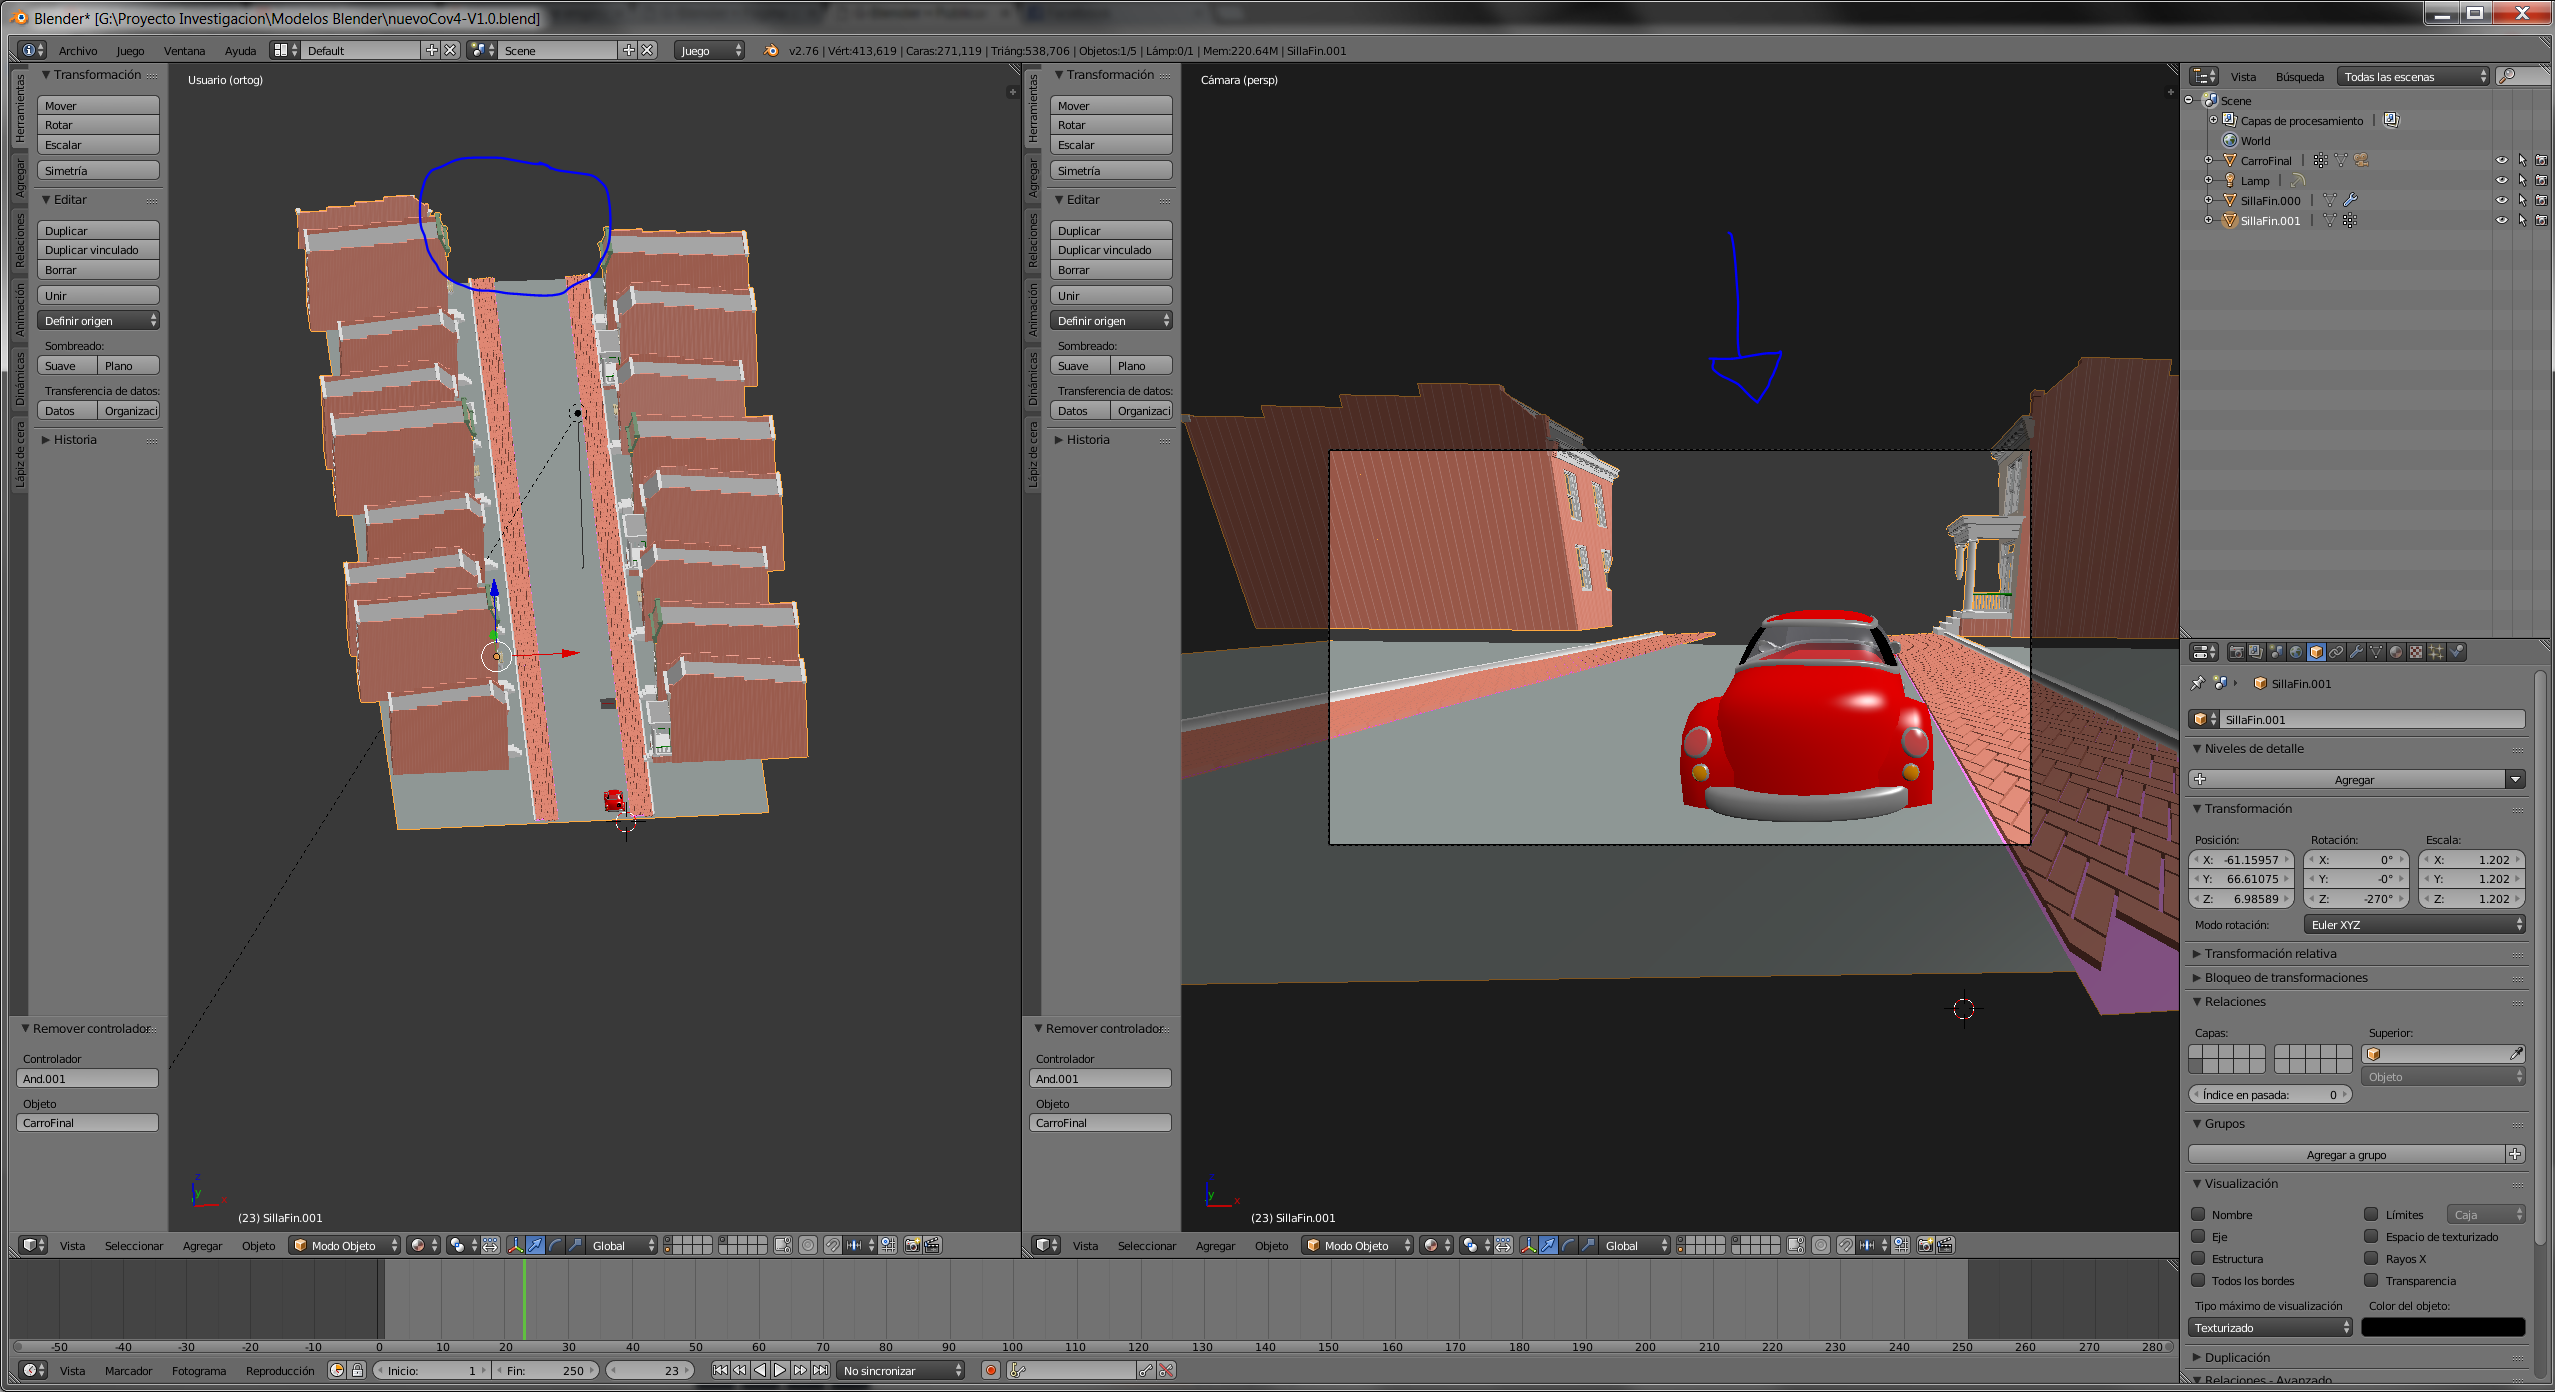2555x1392 pixels.
Task: Open the World properties tab
Action: click(2296, 652)
